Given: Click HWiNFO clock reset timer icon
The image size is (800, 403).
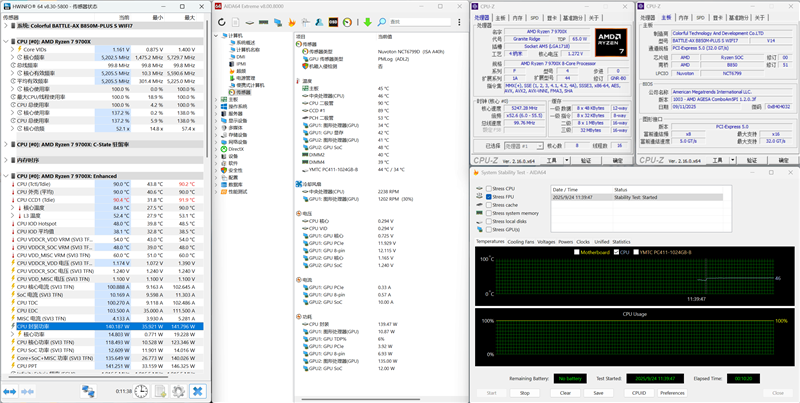Looking at the screenshot, I should 141,391.
